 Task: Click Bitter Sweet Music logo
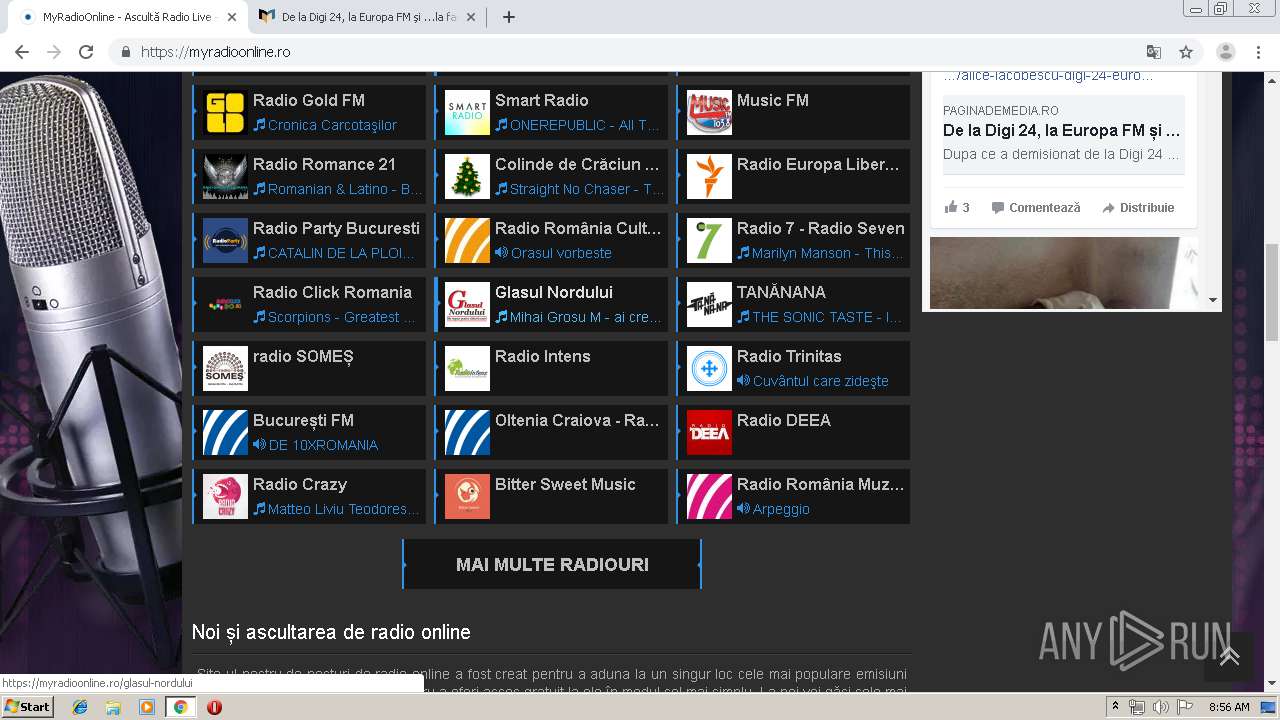pyautogui.click(x=467, y=496)
